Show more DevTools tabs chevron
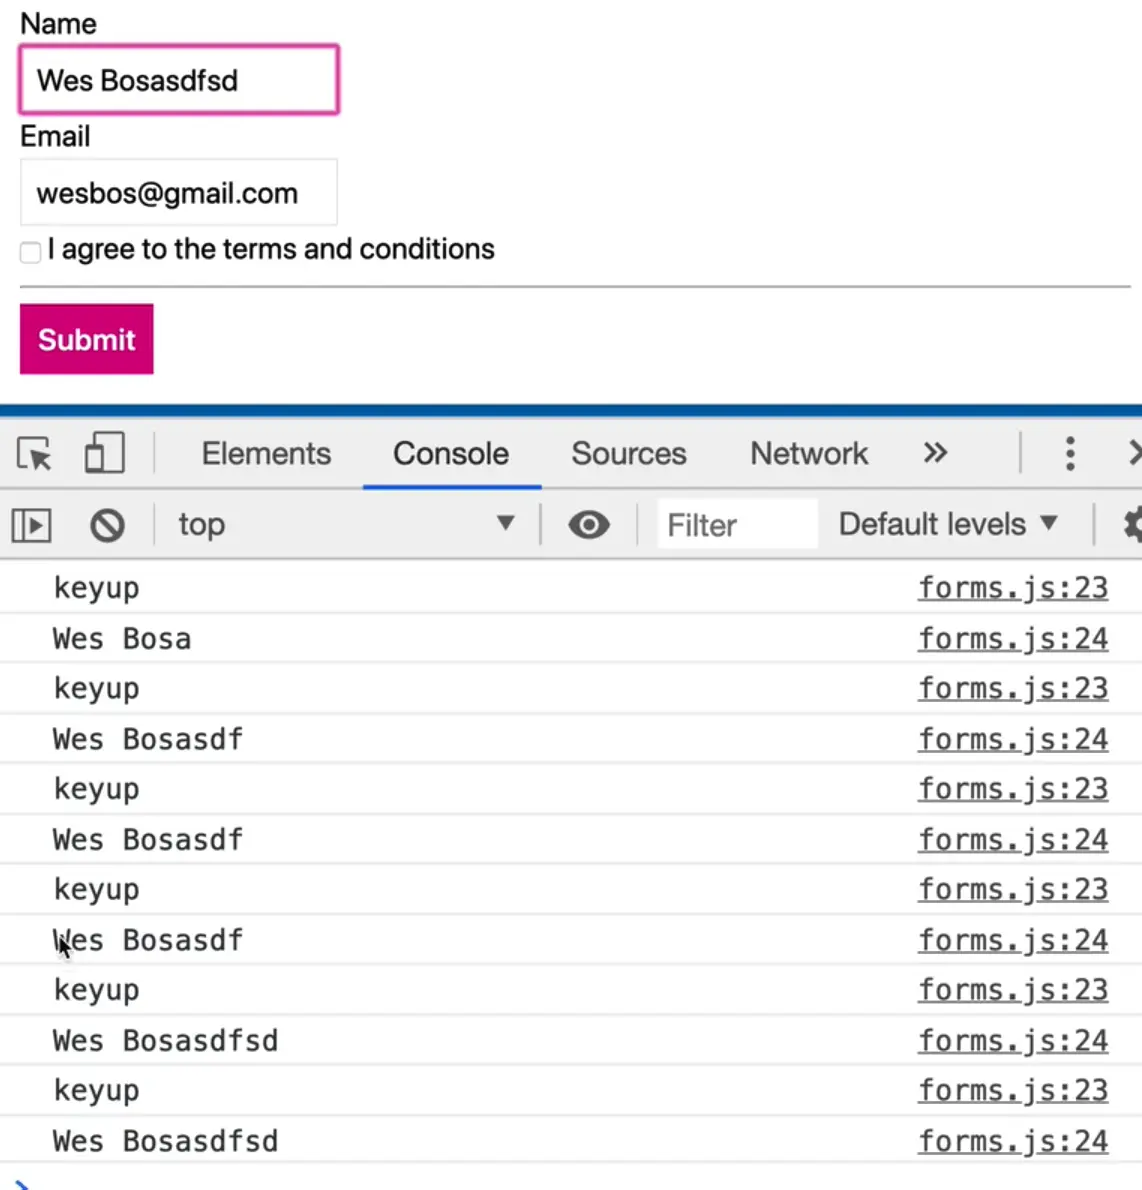The width and height of the screenshot is (1142, 1190). pyautogui.click(x=935, y=454)
